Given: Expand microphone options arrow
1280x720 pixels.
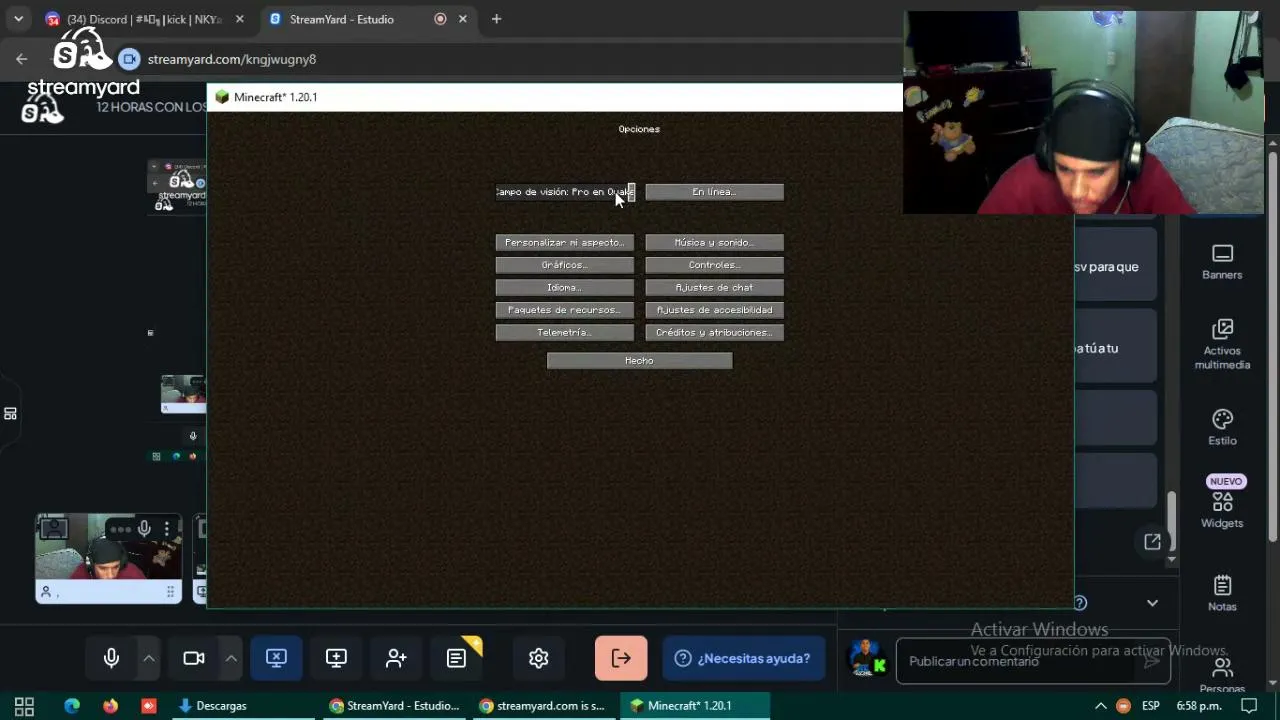Looking at the screenshot, I should [x=149, y=658].
